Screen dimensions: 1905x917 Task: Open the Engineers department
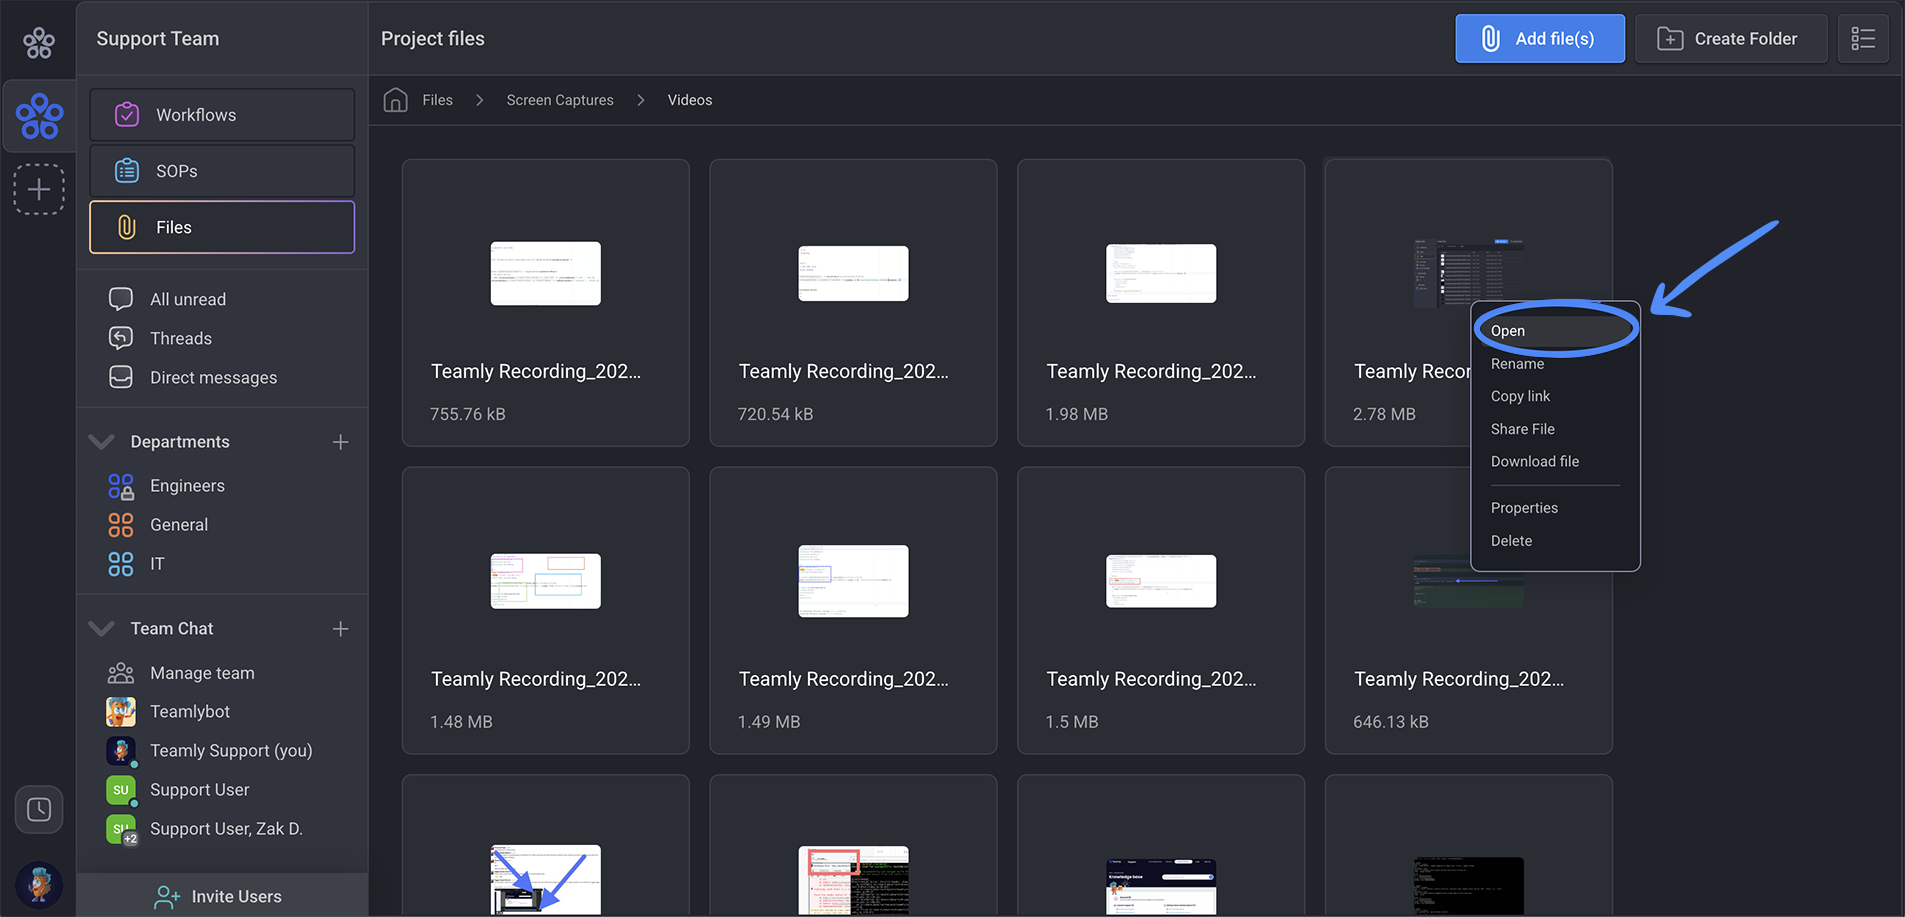point(187,485)
